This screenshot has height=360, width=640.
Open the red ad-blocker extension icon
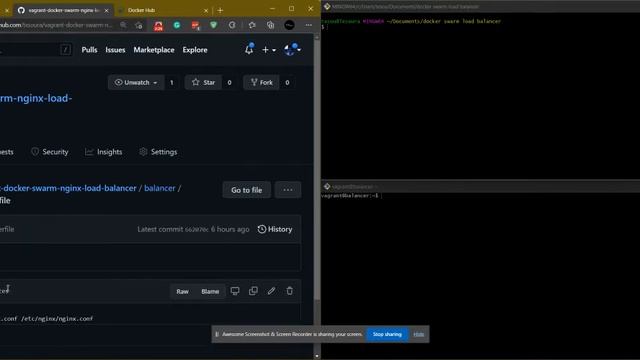click(x=196, y=26)
